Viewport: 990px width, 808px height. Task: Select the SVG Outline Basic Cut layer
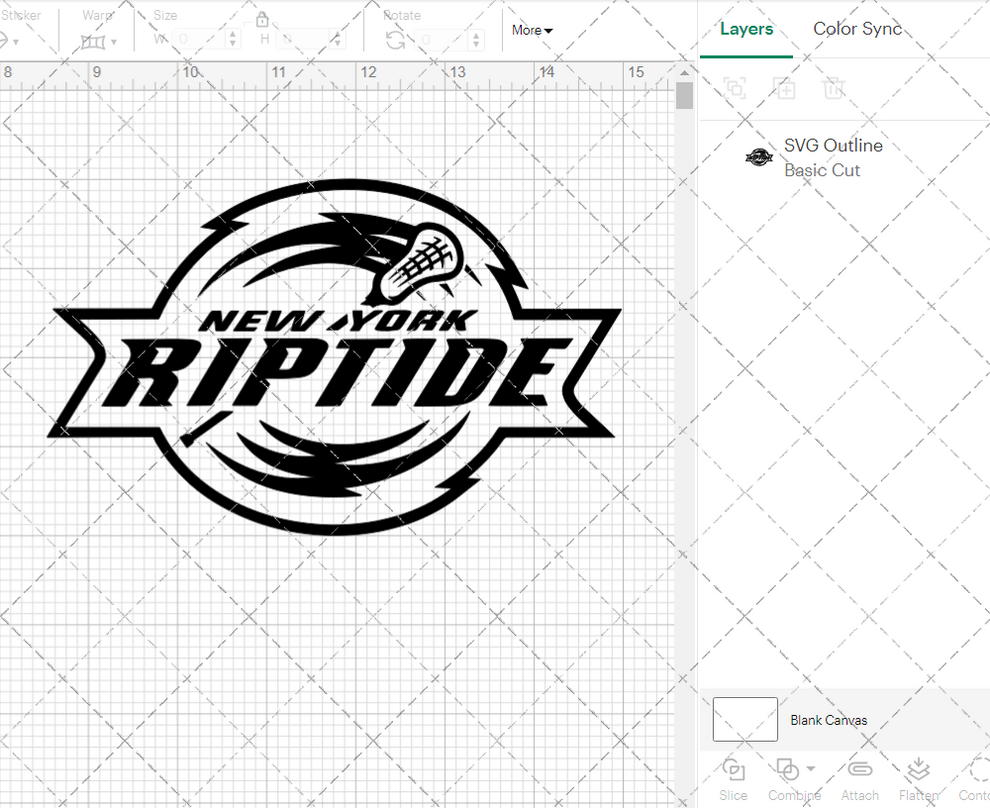tap(834, 157)
